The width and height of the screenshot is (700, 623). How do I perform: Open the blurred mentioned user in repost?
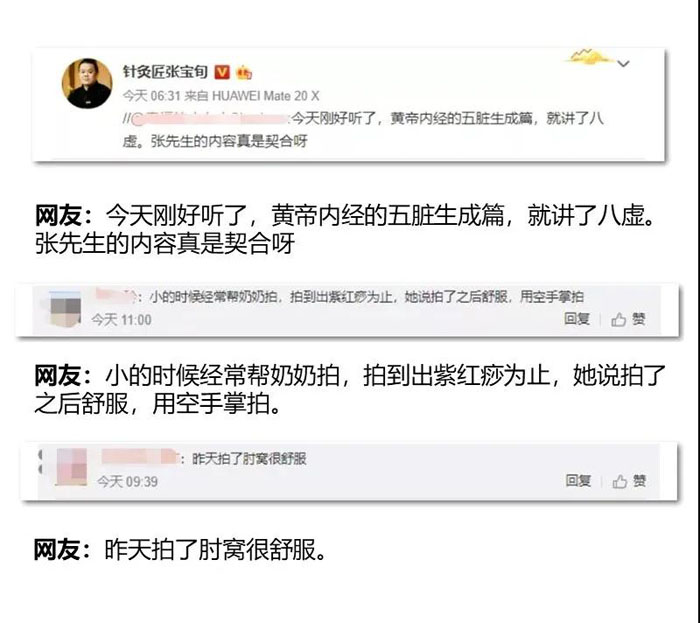(x=210, y=119)
